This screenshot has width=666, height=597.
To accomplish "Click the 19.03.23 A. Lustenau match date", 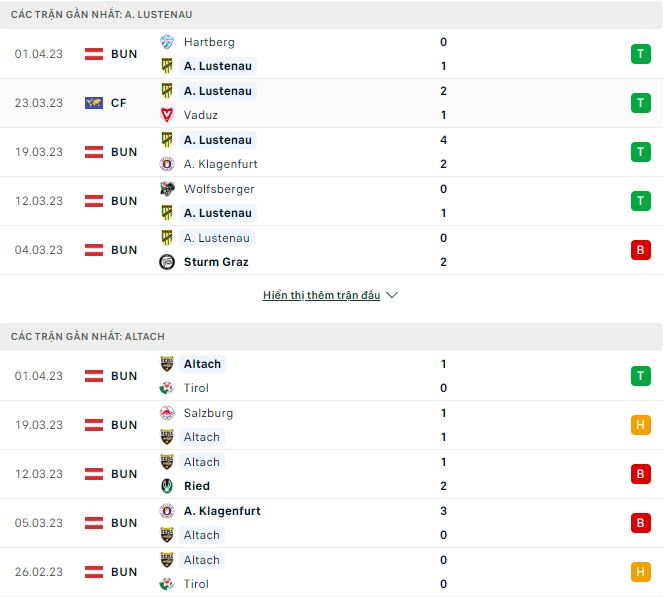I will [39, 152].
